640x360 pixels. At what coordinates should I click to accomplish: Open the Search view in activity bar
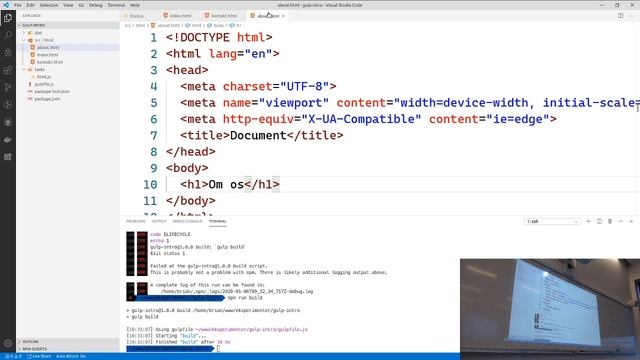(8, 35)
